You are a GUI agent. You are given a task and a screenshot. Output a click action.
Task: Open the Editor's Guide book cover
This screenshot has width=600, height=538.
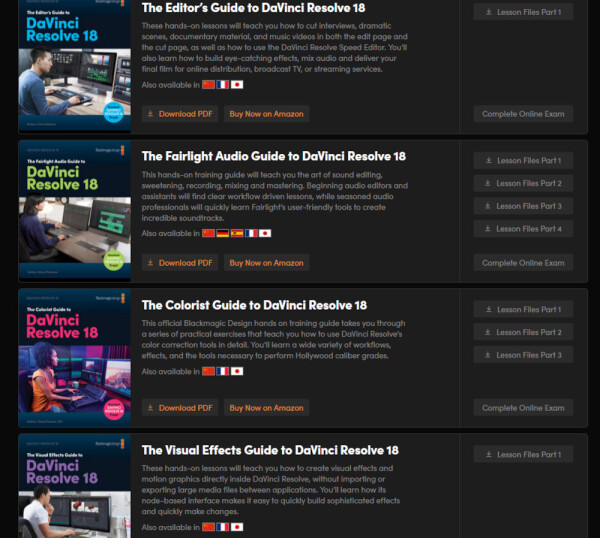(x=75, y=66)
